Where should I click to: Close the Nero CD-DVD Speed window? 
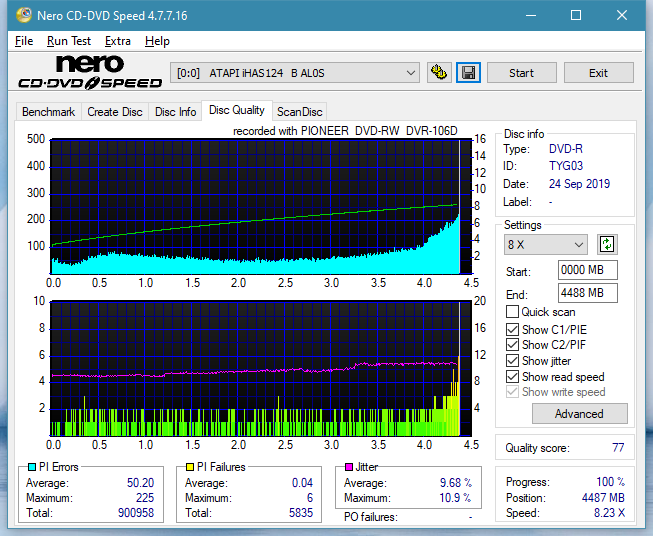[622, 15]
